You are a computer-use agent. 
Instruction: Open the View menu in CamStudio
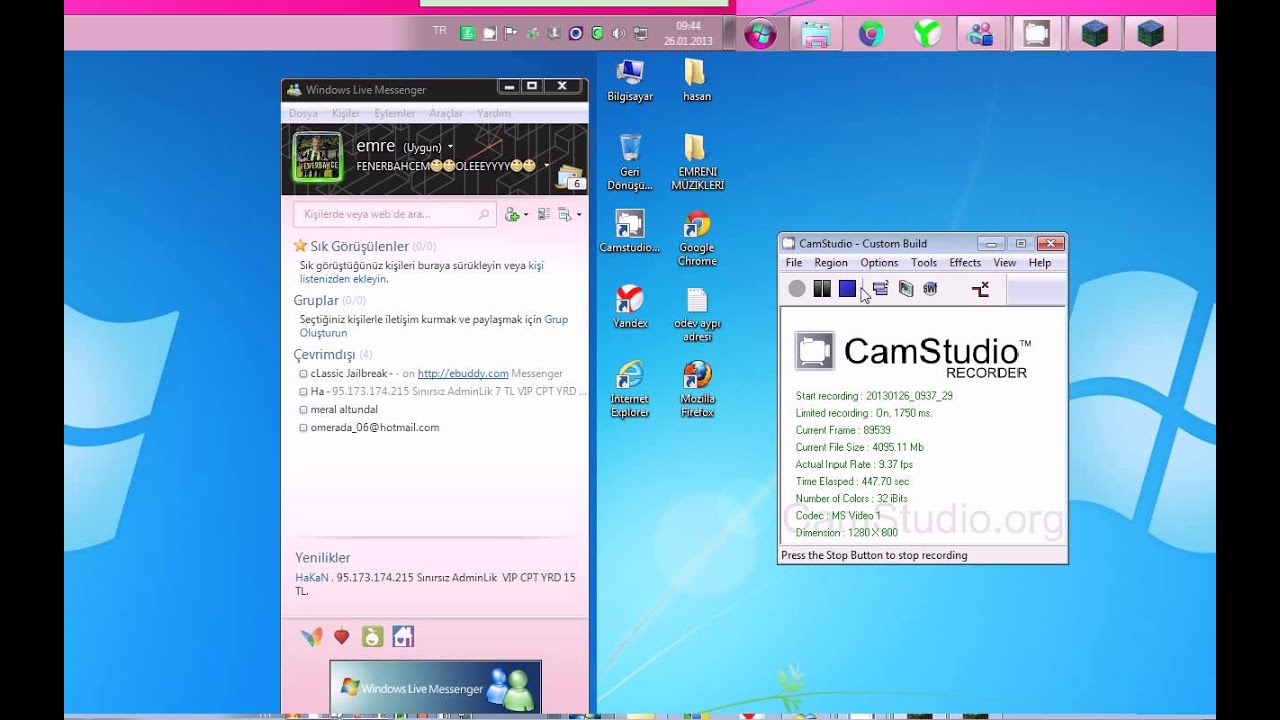(1005, 263)
